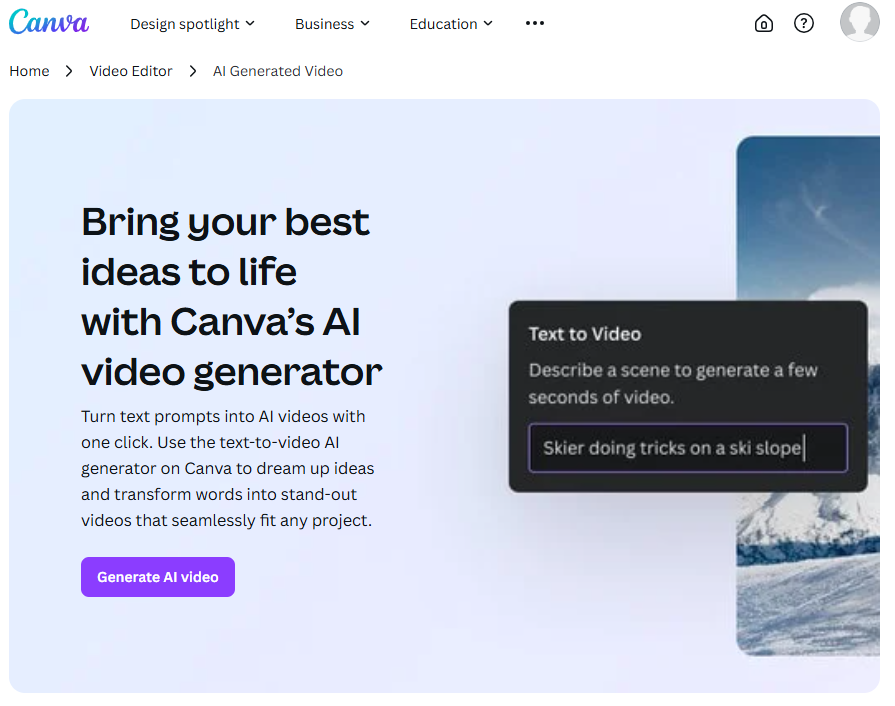Click the 'Describe a scene to generate' description
Image resolution: width=895 pixels, height=706 pixels.
pyautogui.click(x=673, y=384)
